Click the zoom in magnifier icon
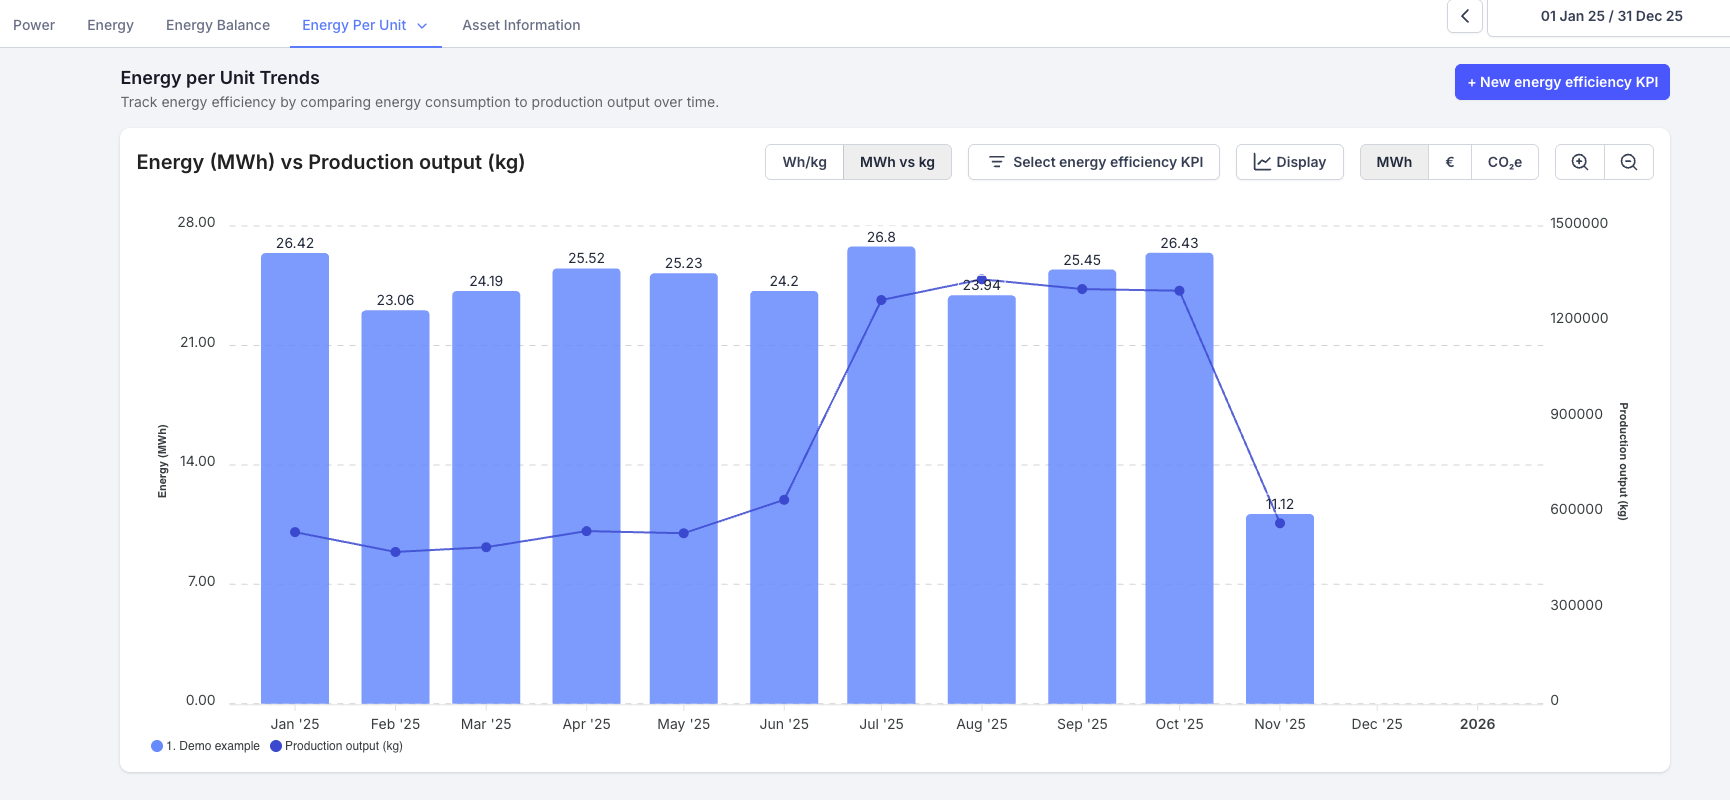This screenshot has width=1730, height=800. point(1580,162)
